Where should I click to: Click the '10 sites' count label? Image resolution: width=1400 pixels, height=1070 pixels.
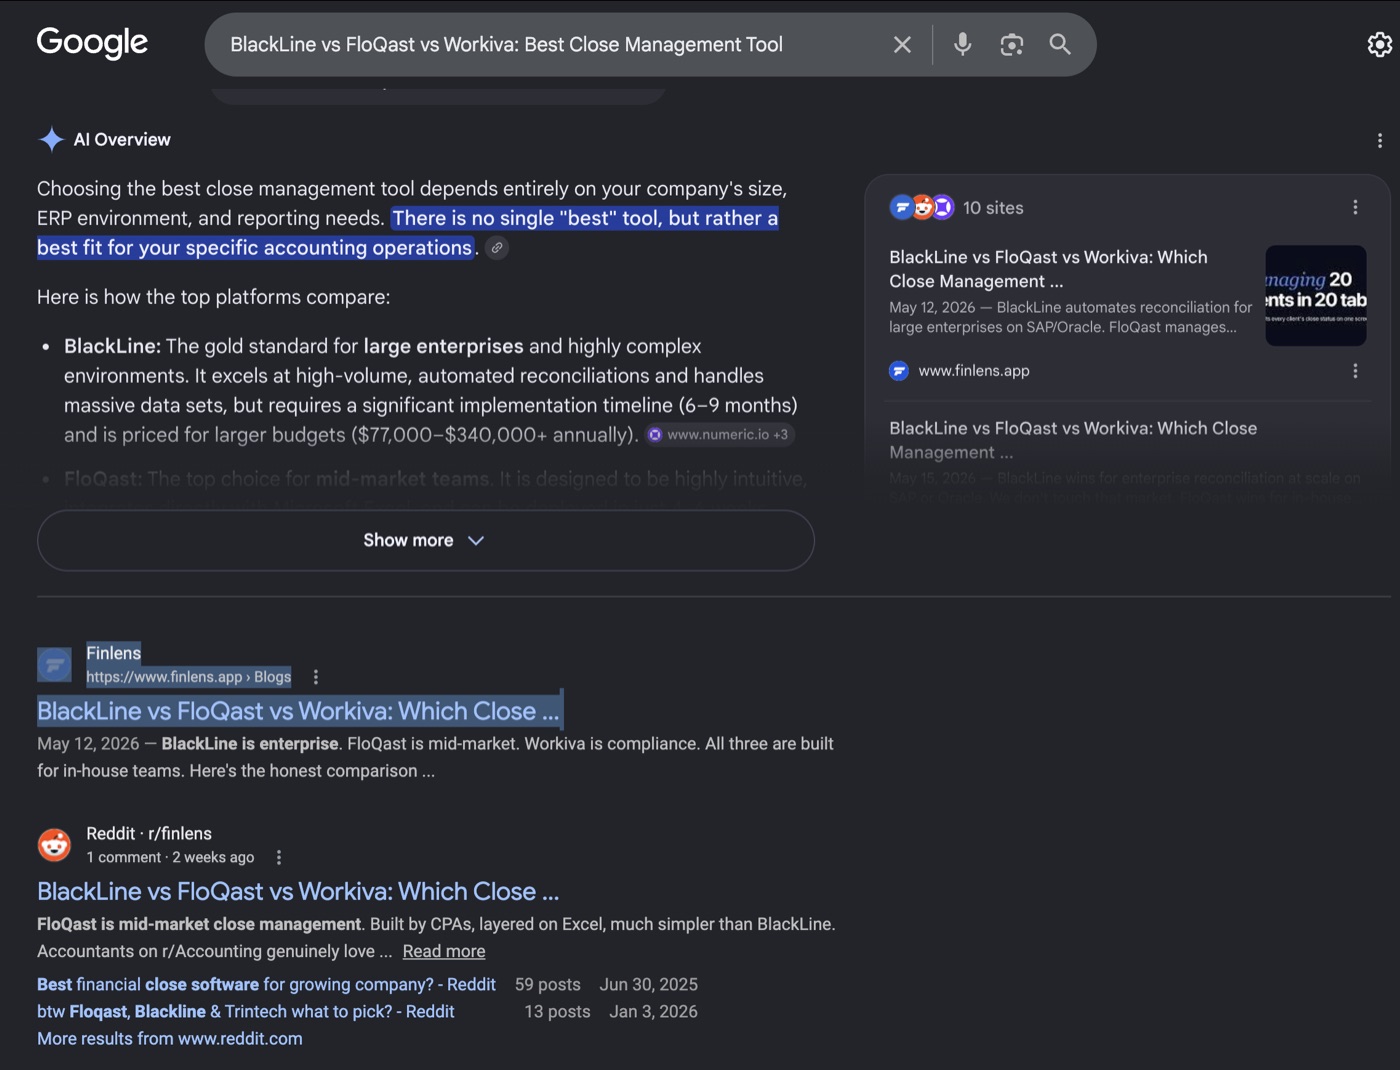click(x=993, y=208)
